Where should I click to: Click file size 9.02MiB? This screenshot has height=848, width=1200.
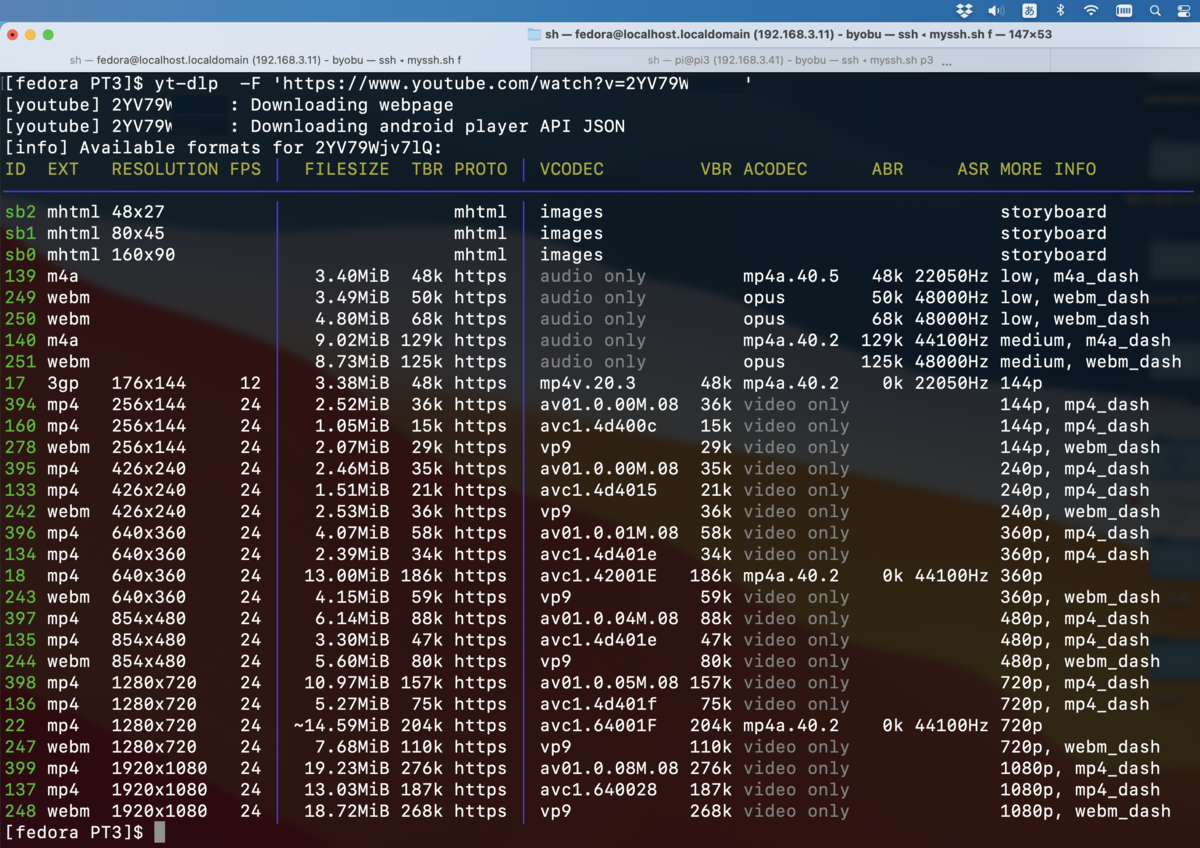pos(353,340)
